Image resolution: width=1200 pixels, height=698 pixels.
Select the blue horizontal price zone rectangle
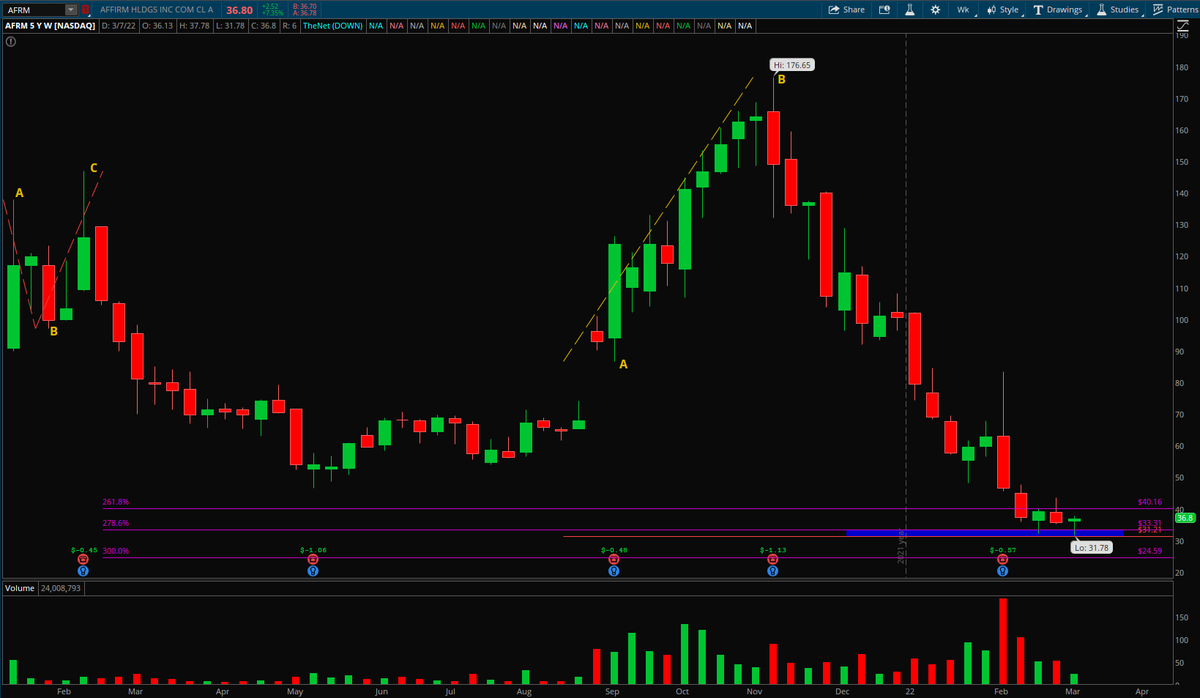[984, 532]
